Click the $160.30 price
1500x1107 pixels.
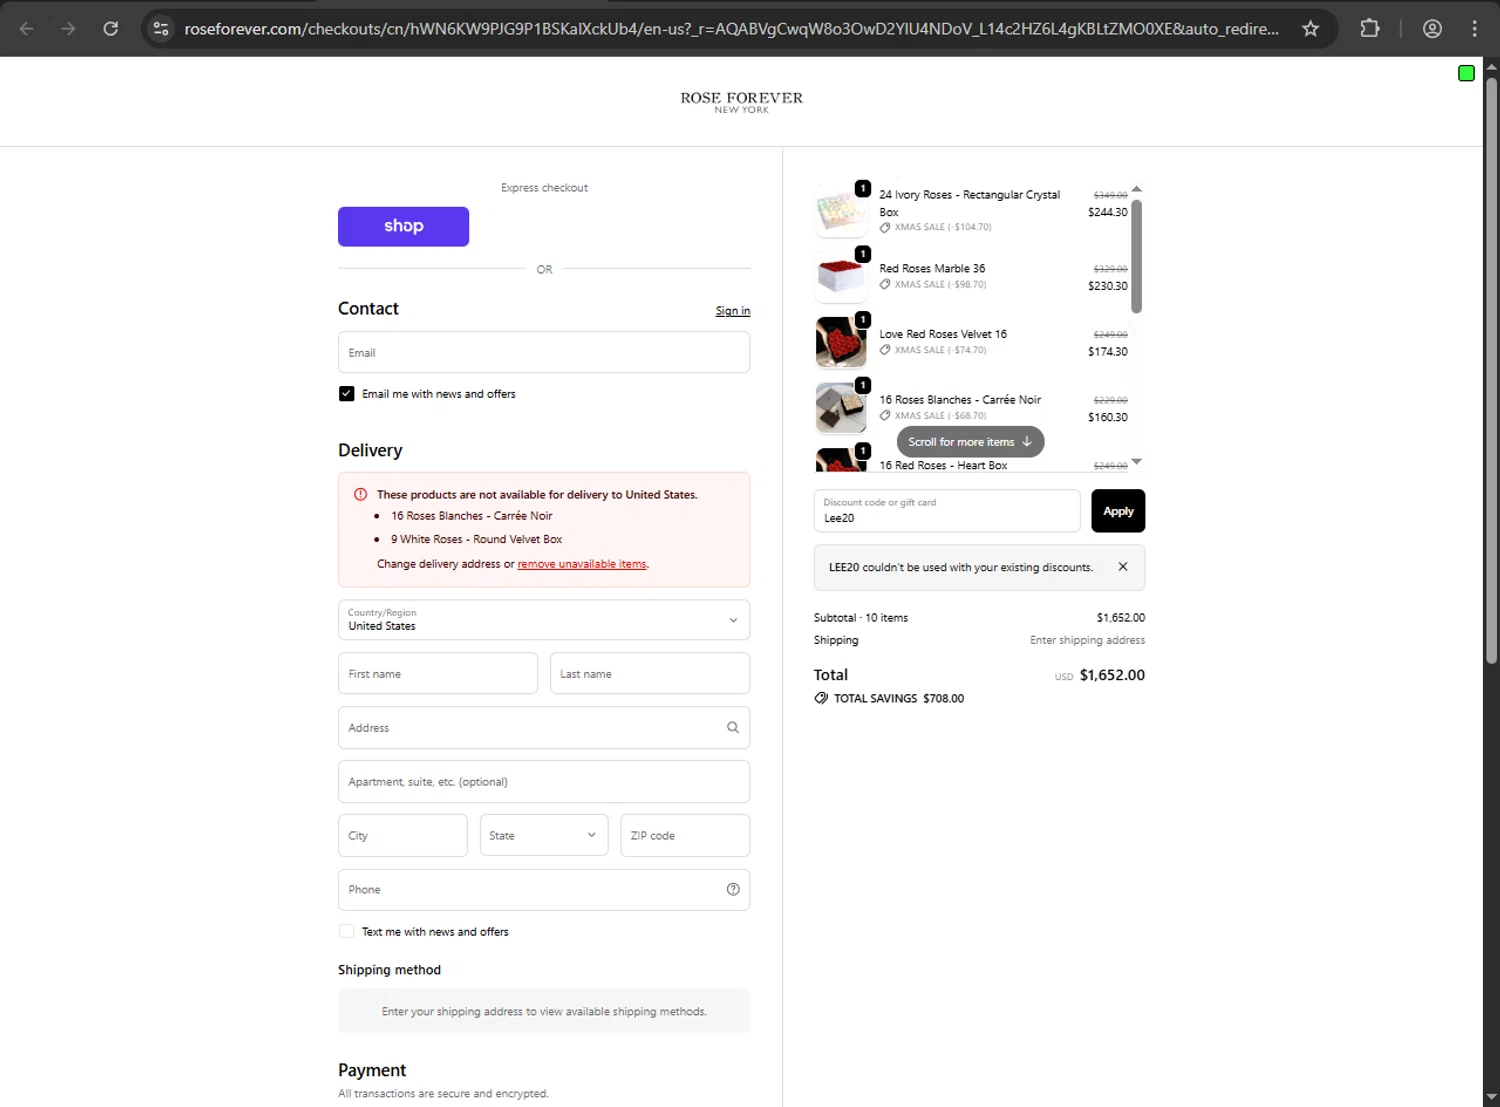pos(1108,417)
